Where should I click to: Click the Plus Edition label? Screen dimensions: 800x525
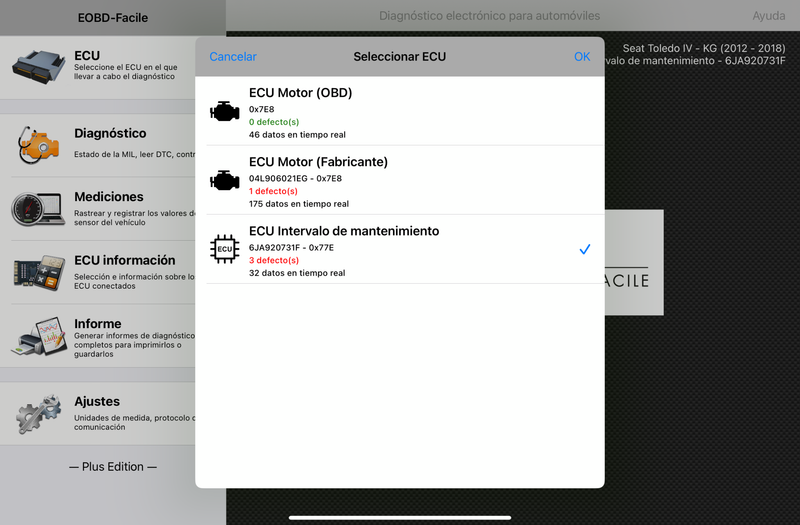click(113, 467)
